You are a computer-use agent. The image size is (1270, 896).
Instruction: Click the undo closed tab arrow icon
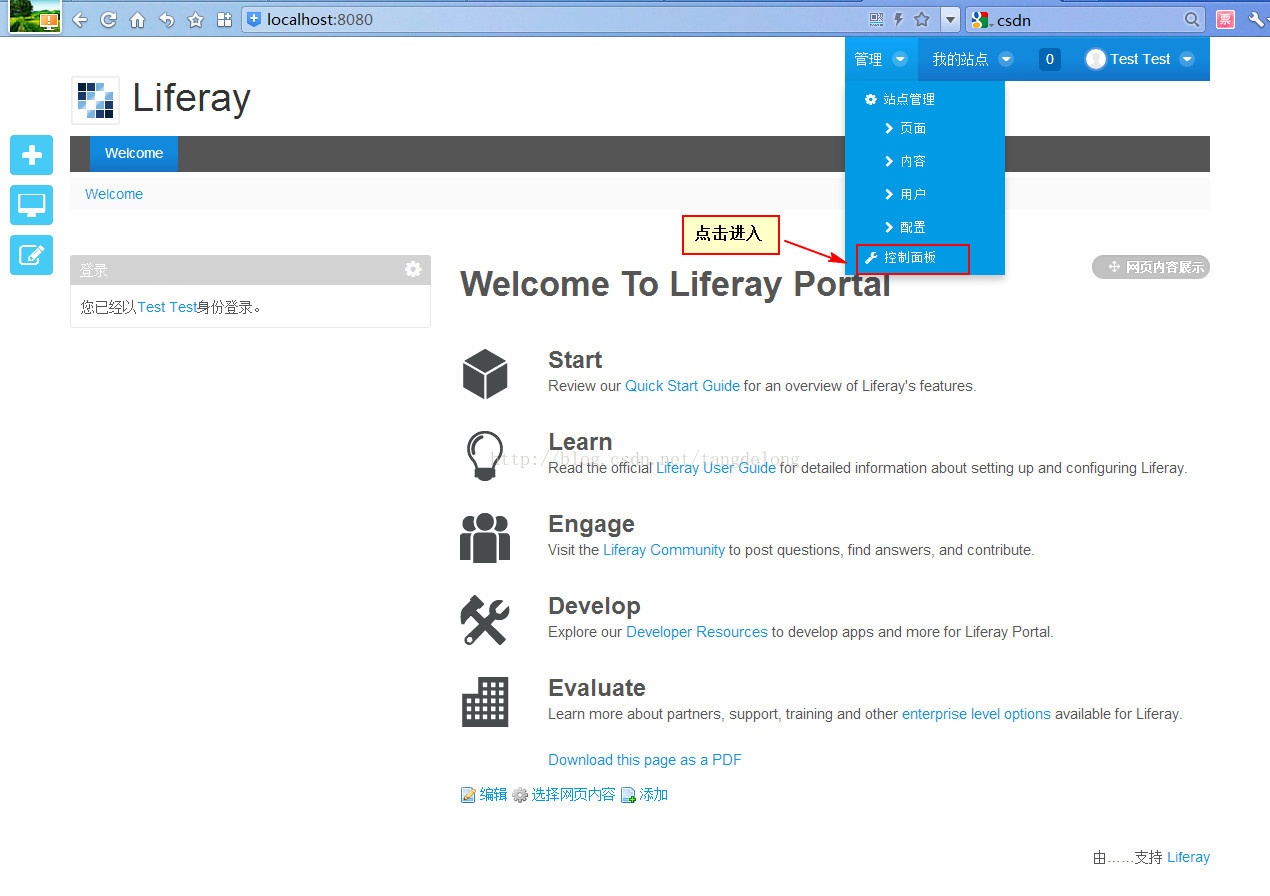166,19
